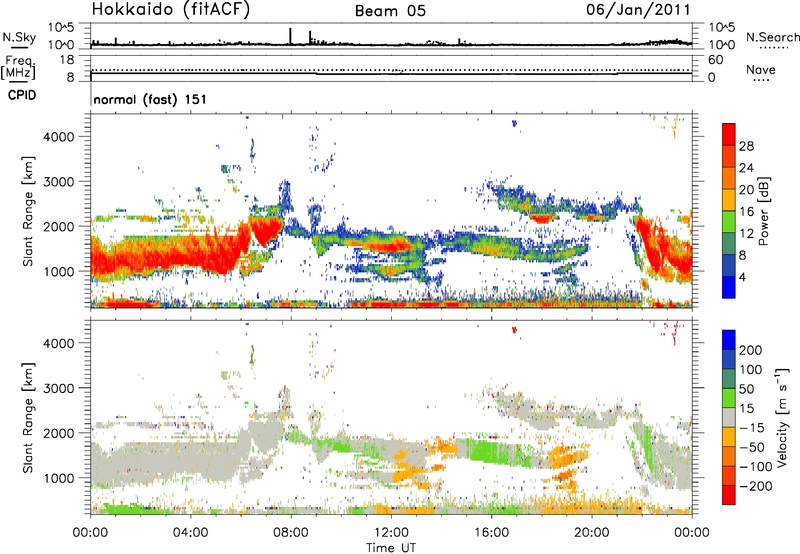Click the "08:00" time tick label
The image size is (800, 554).
coord(291,533)
